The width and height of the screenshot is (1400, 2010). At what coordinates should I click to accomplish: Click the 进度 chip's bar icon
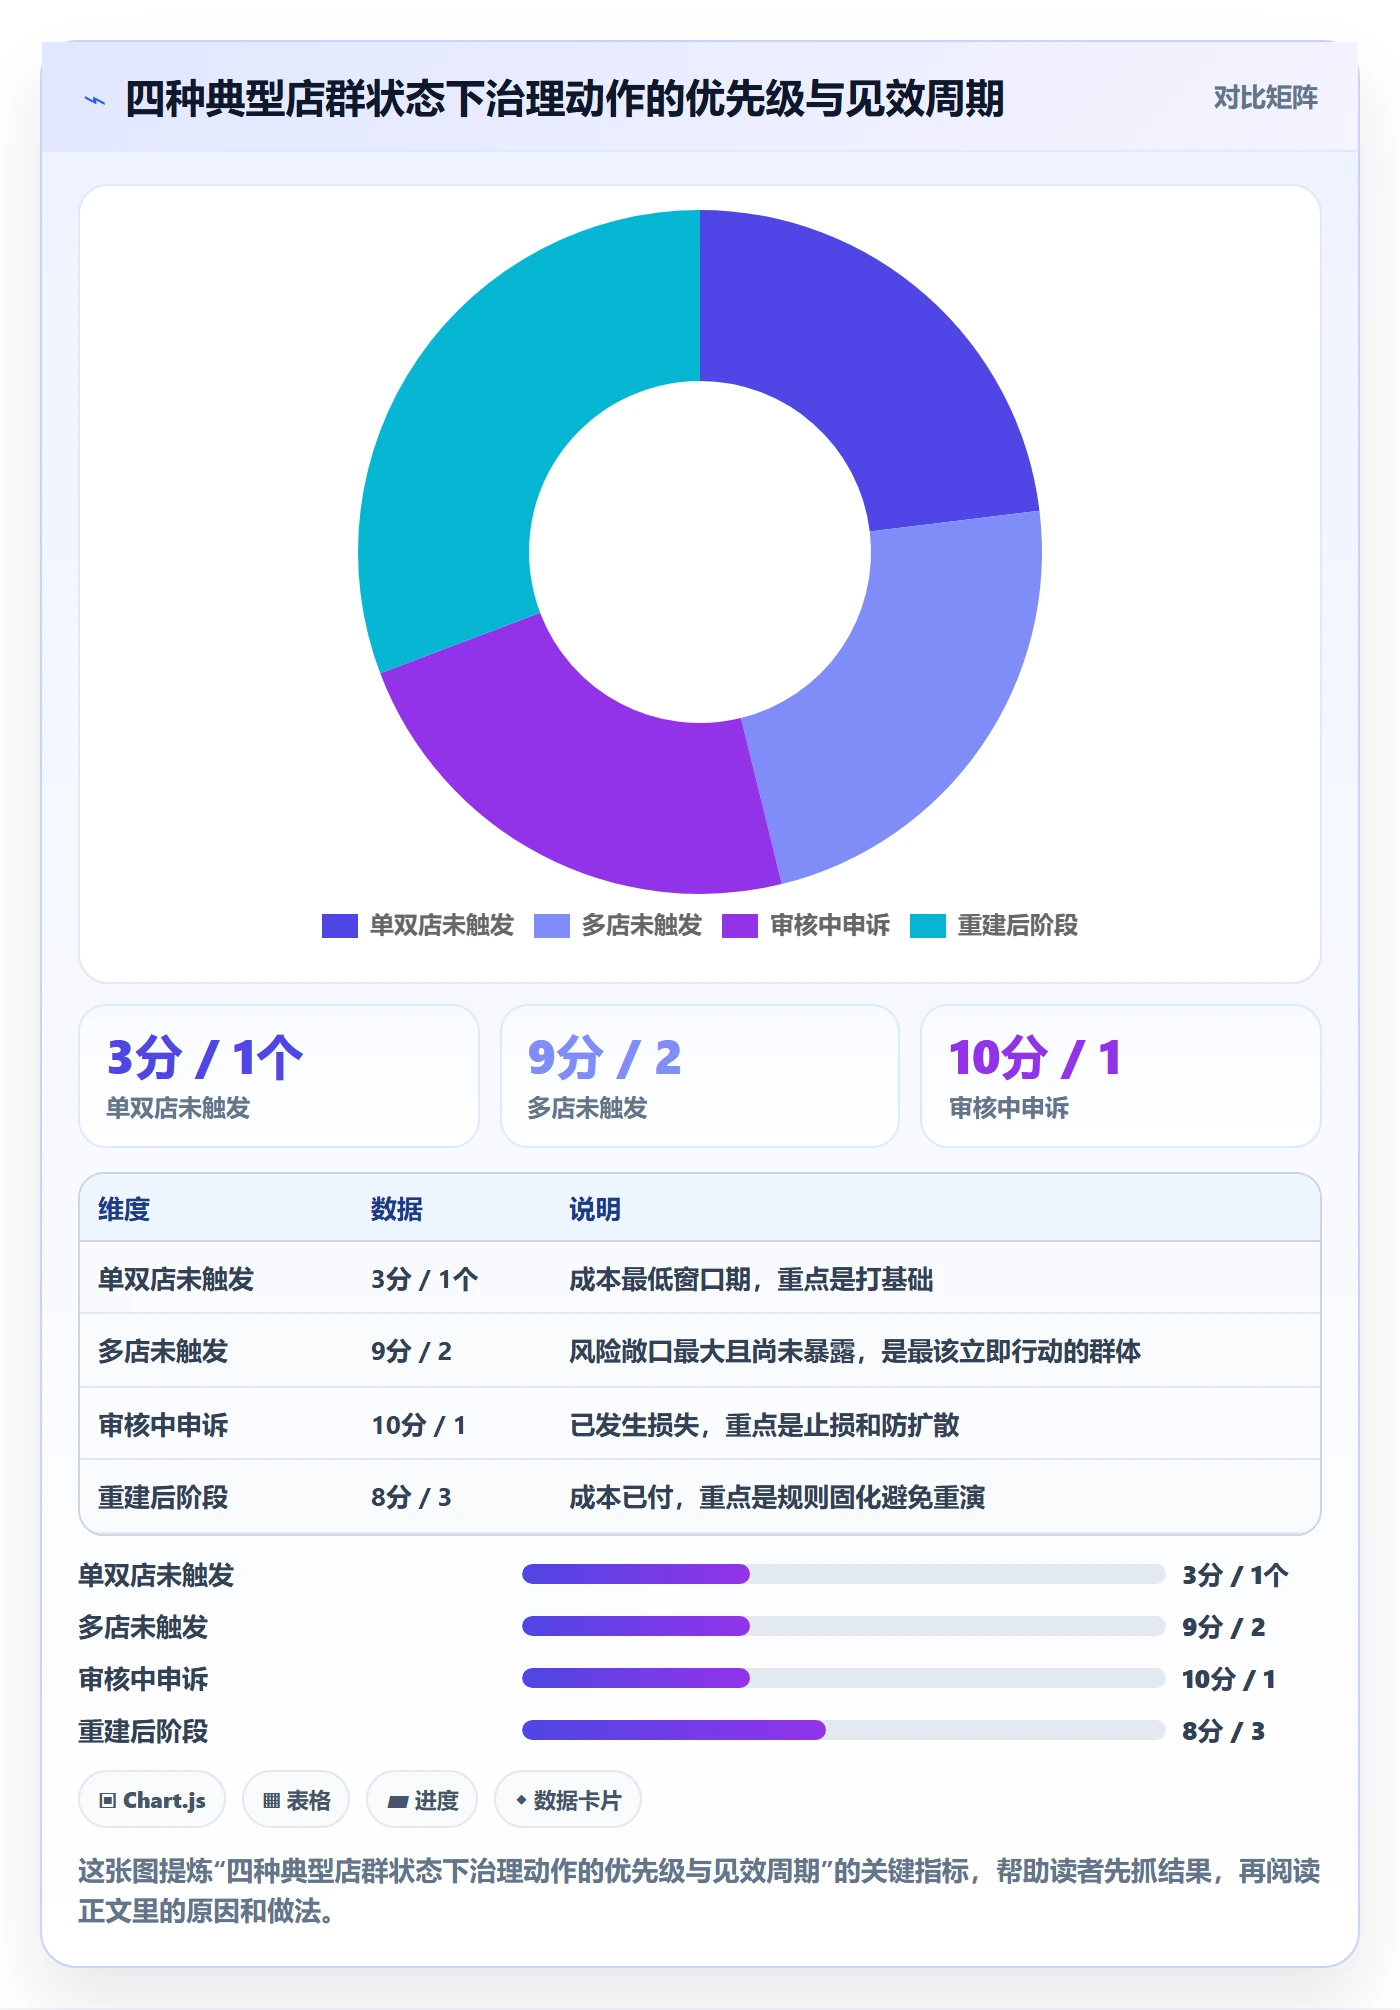(x=397, y=1802)
